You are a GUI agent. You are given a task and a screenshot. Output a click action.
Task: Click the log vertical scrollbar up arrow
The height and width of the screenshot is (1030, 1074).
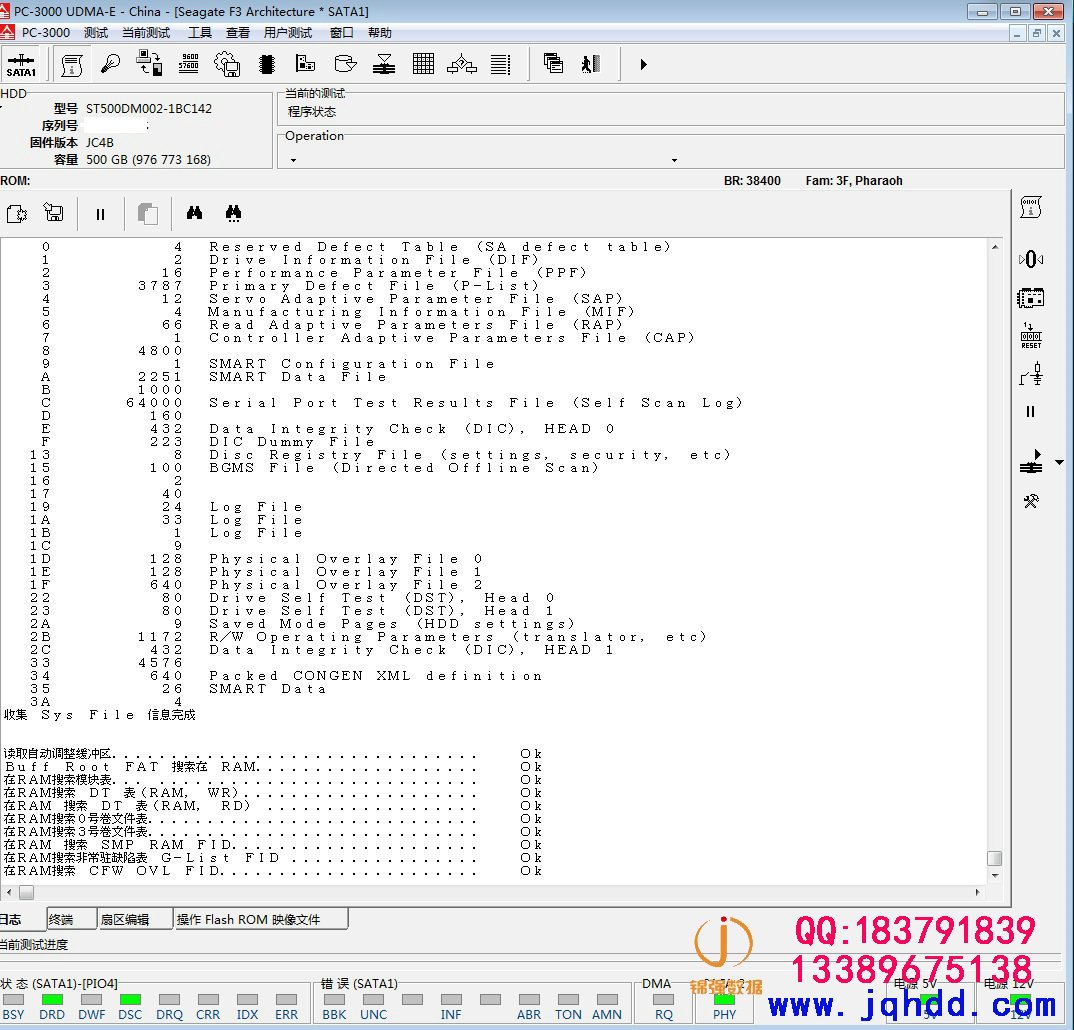point(995,247)
